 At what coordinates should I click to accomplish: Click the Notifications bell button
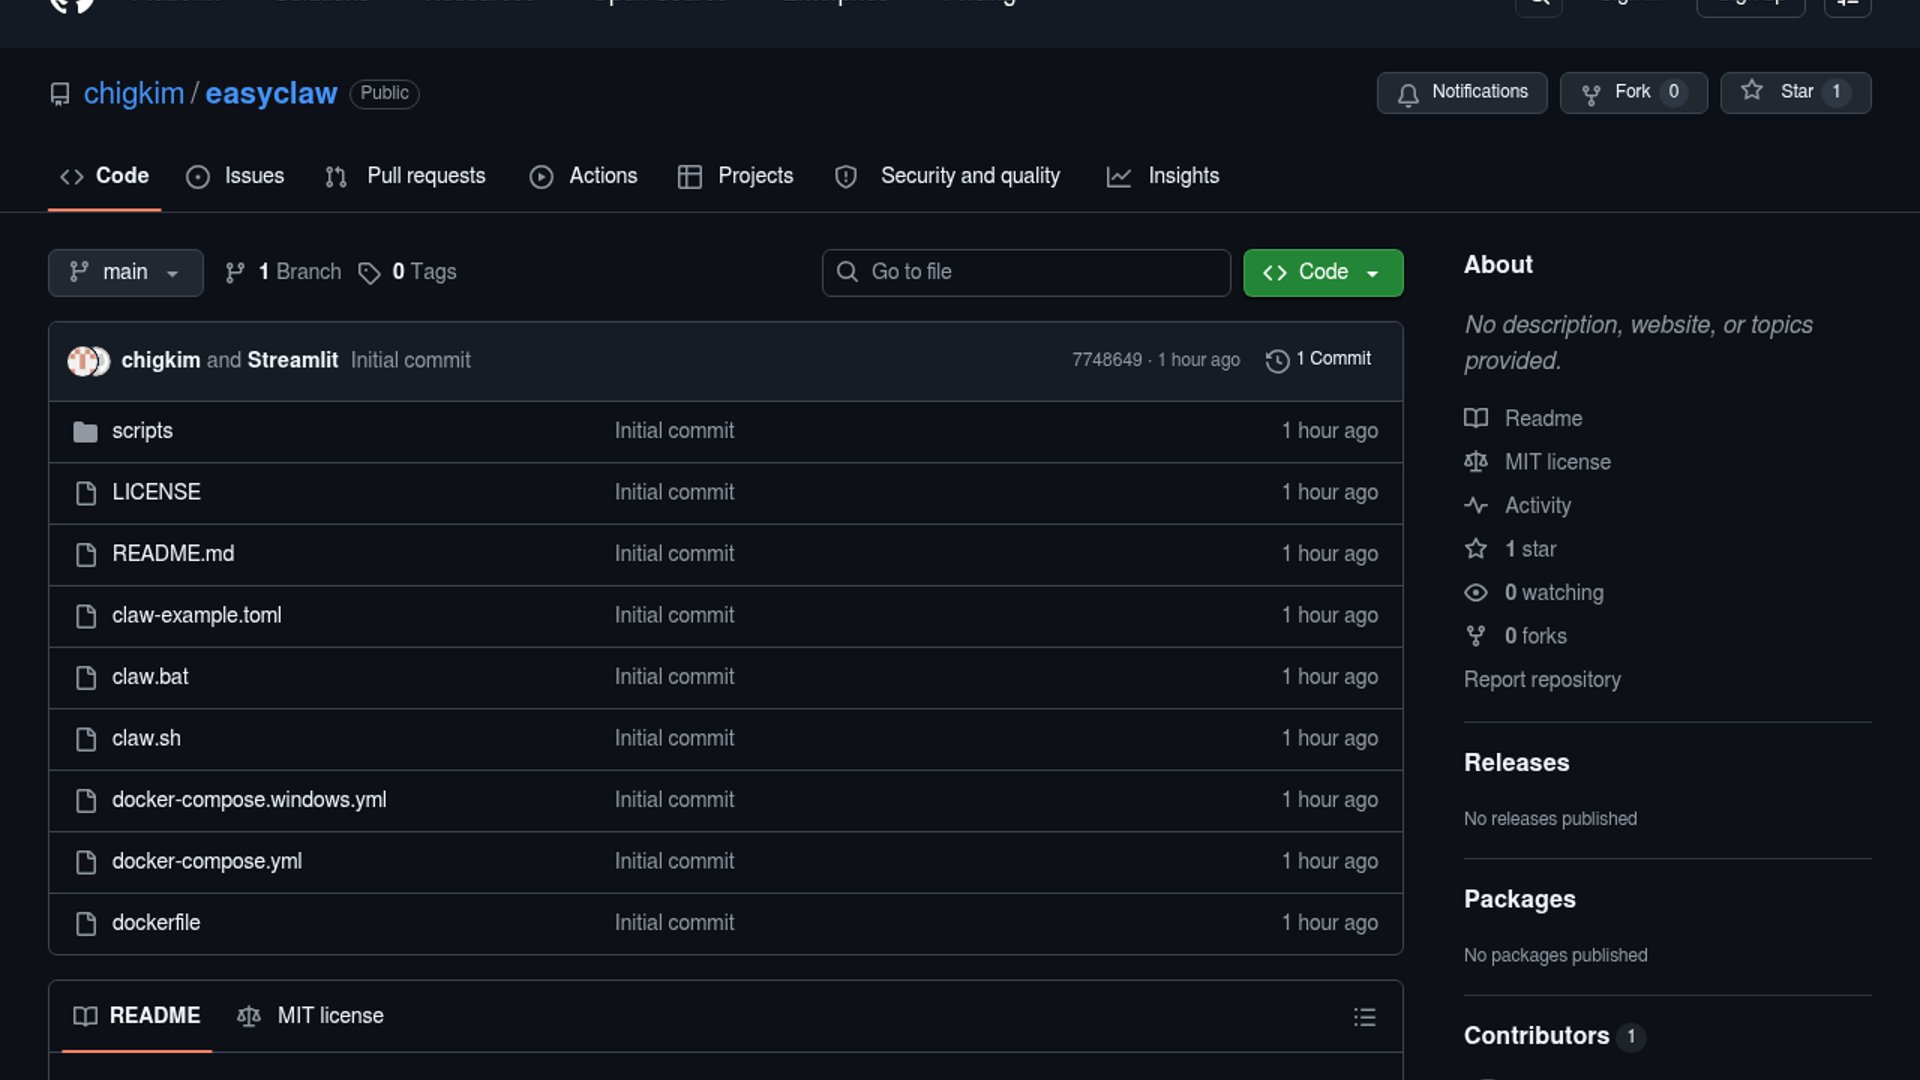click(x=1461, y=93)
